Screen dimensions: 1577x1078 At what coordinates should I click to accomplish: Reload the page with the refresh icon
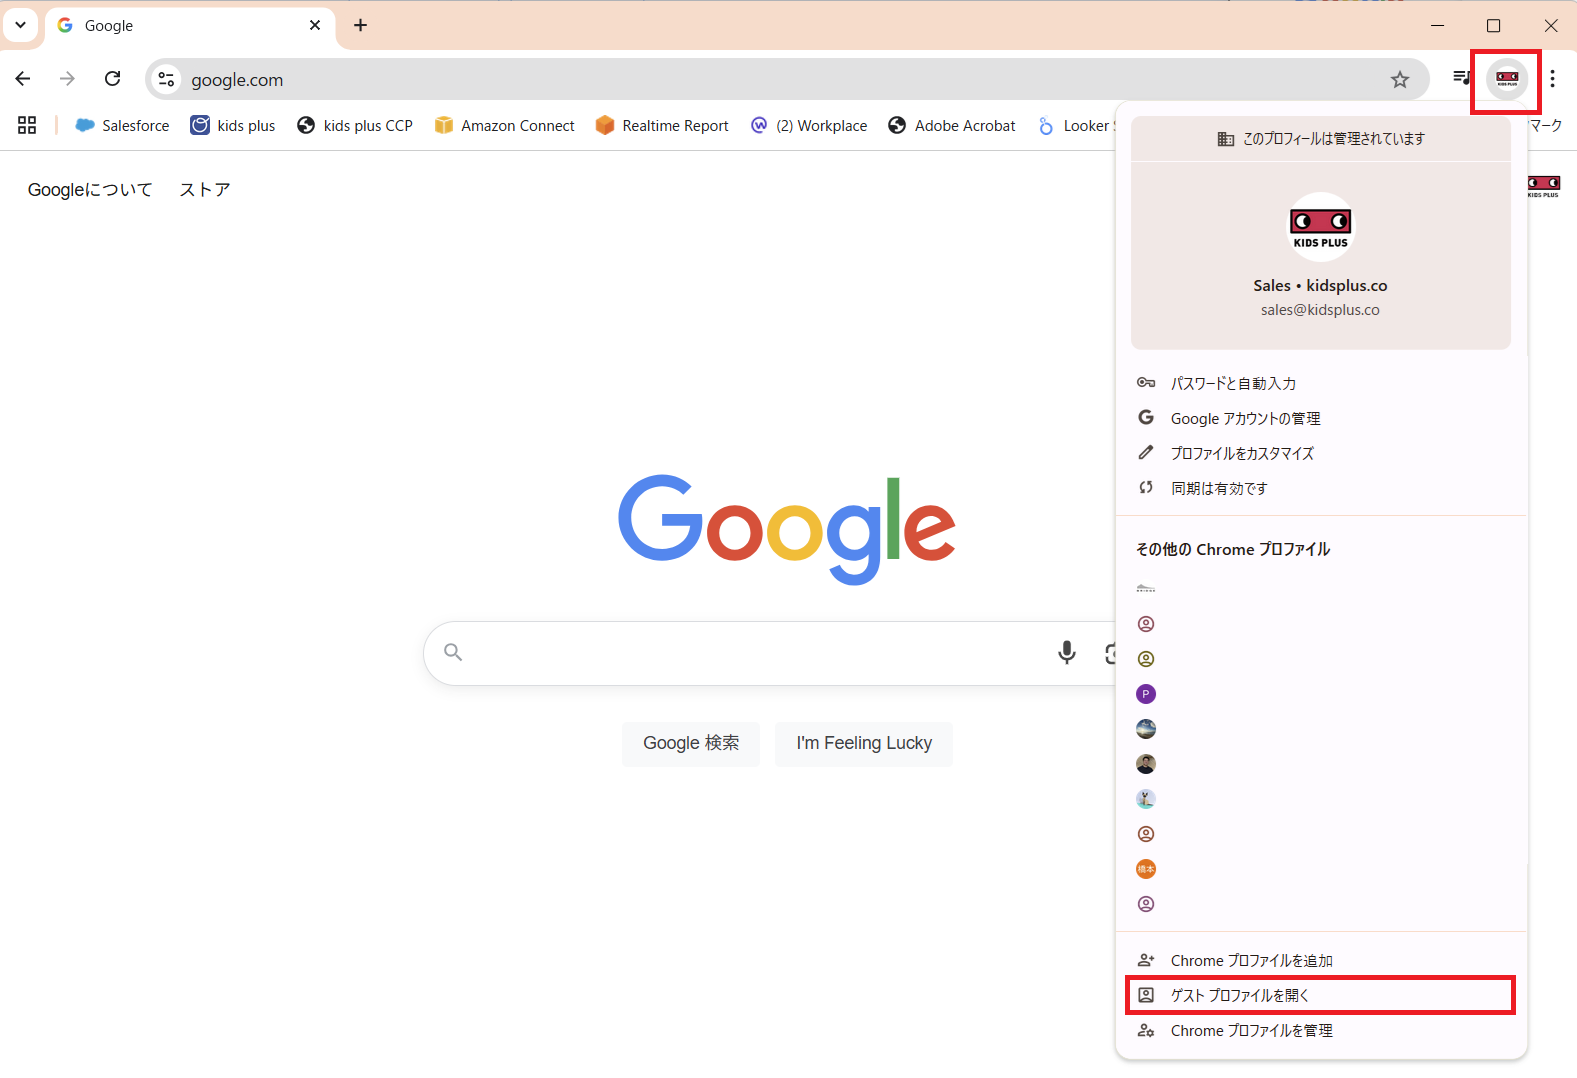(x=113, y=79)
